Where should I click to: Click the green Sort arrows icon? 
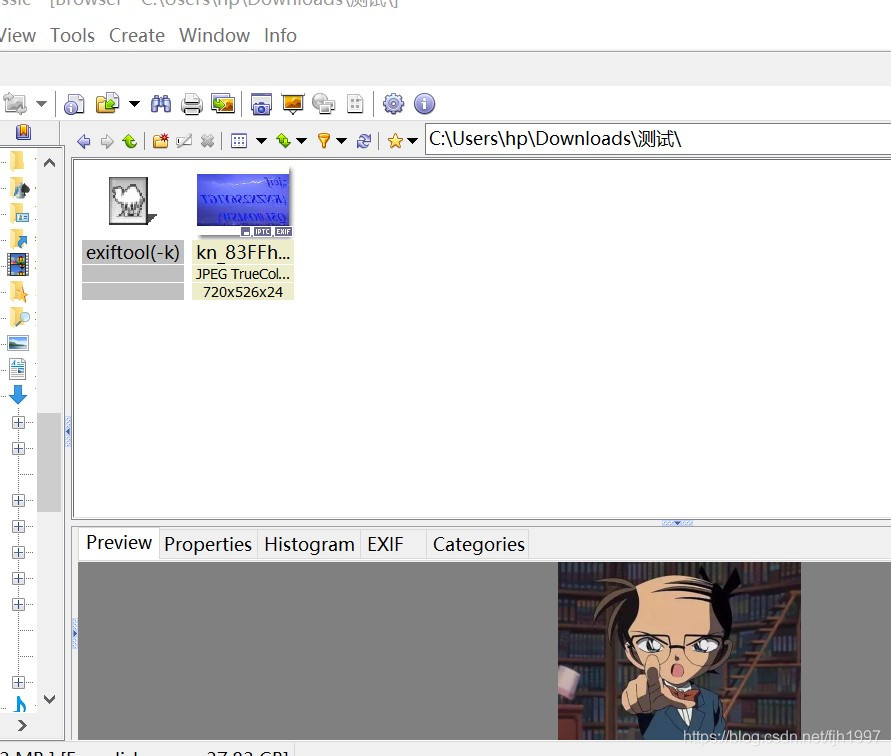click(283, 141)
